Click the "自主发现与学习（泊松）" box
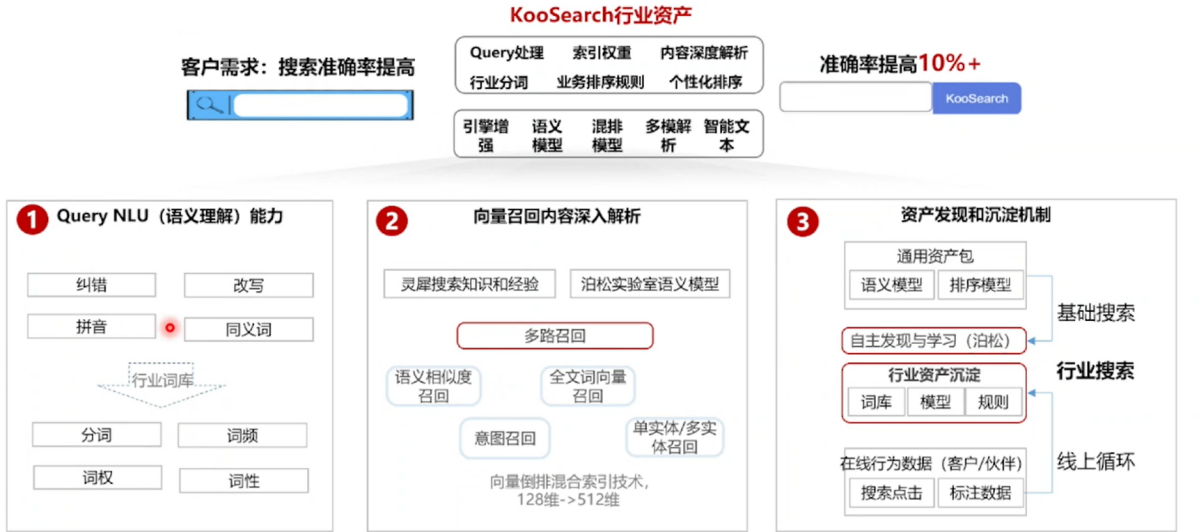 [935, 341]
